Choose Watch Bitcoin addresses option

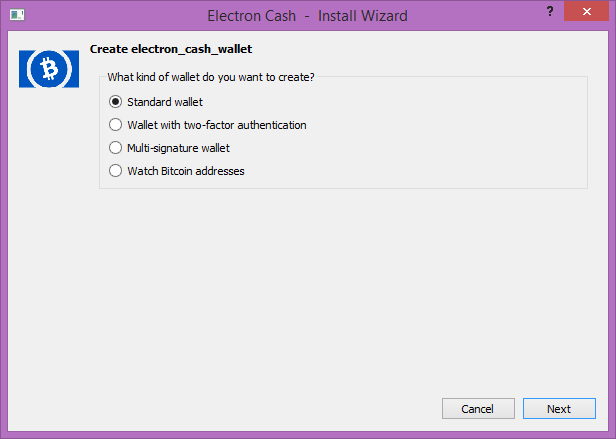177,171
